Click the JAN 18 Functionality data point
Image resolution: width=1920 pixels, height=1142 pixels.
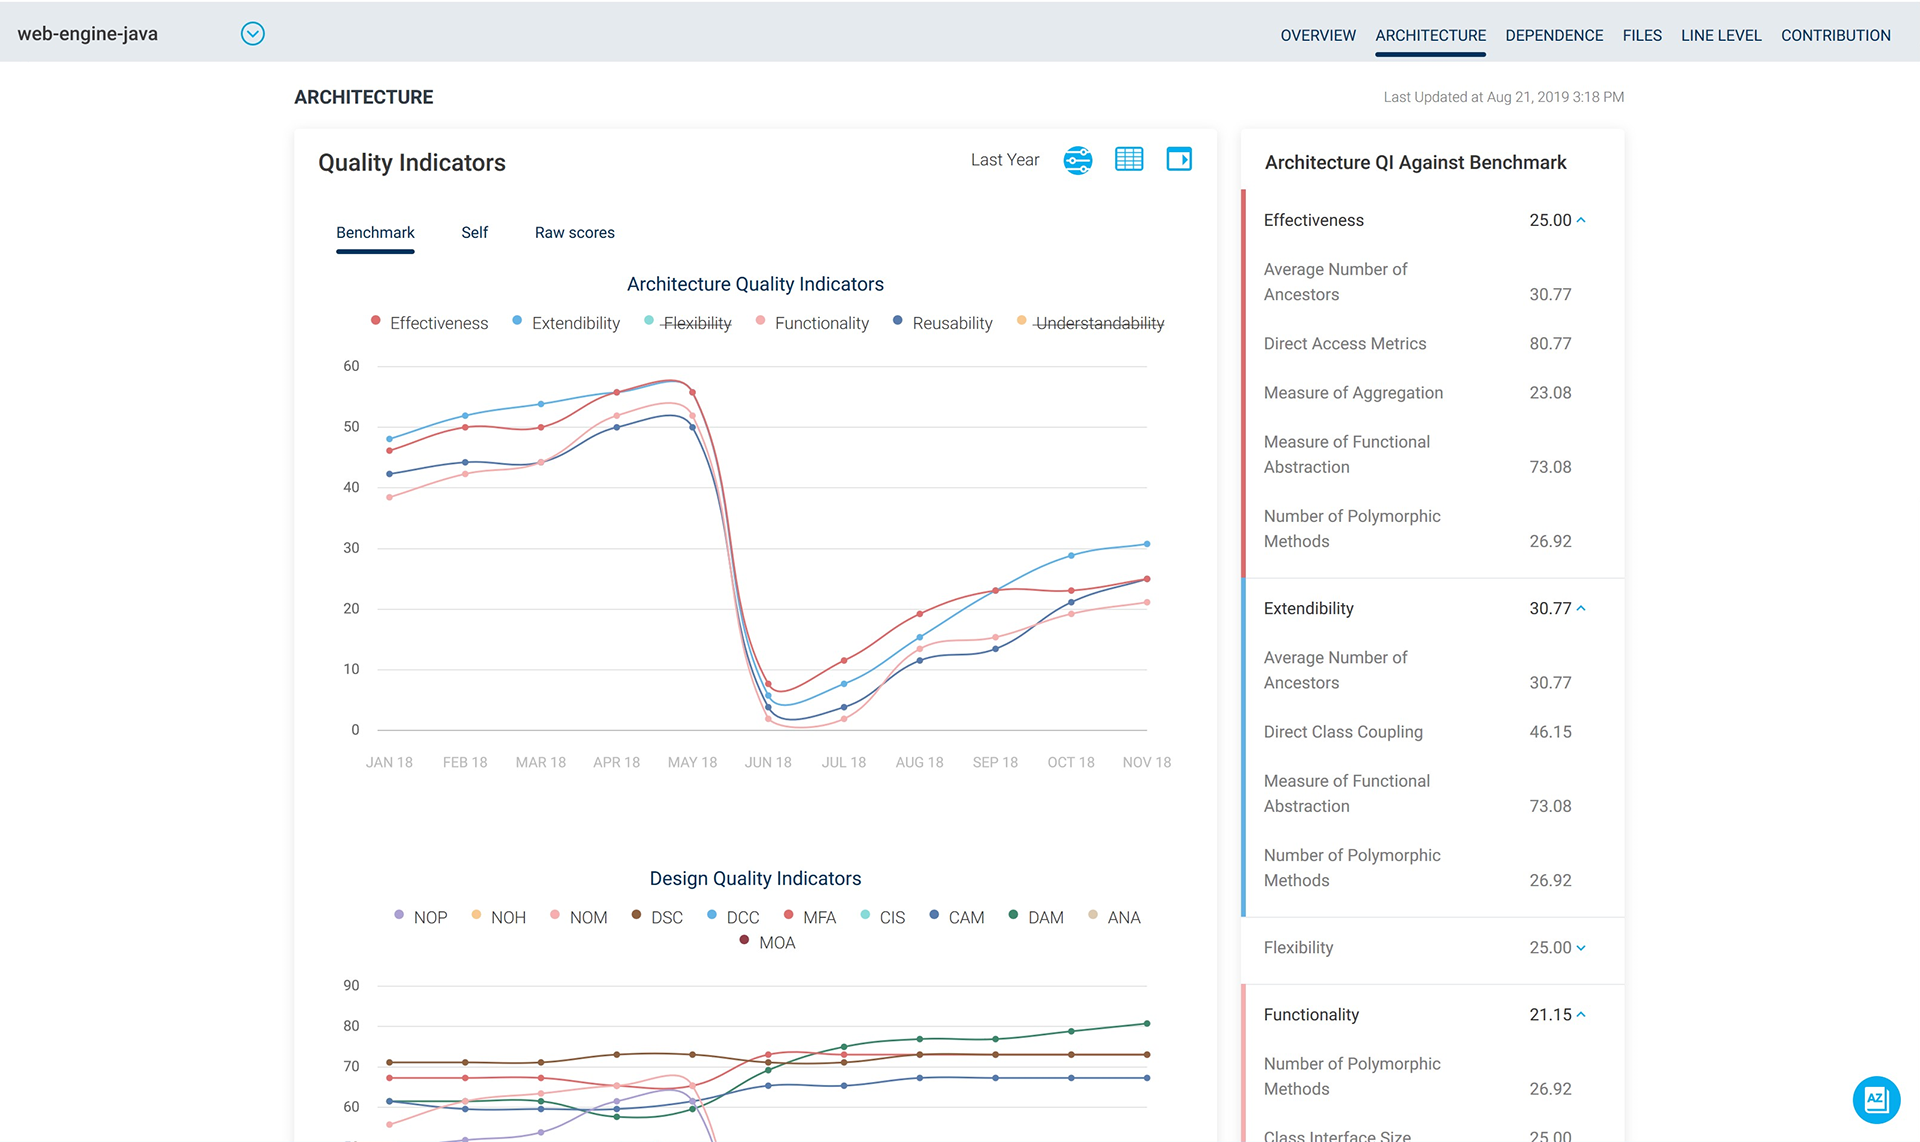[x=390, y=497]
